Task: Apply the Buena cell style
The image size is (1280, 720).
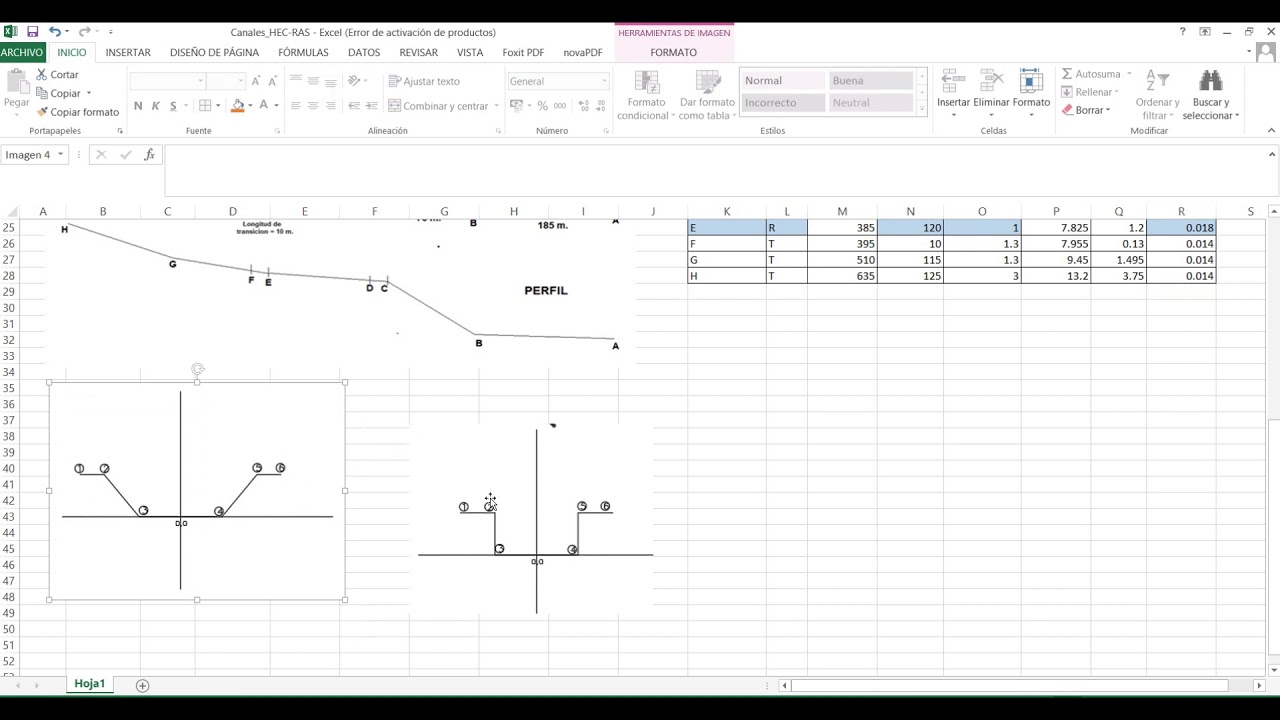Action: [870, 80]
